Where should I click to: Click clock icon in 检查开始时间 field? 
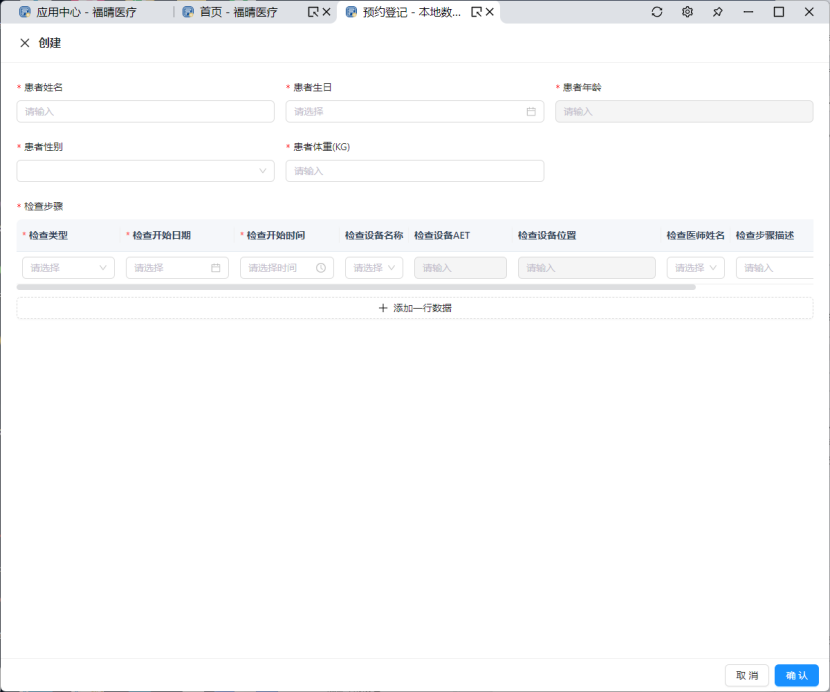pyautogui.click(x=320, y=268)
